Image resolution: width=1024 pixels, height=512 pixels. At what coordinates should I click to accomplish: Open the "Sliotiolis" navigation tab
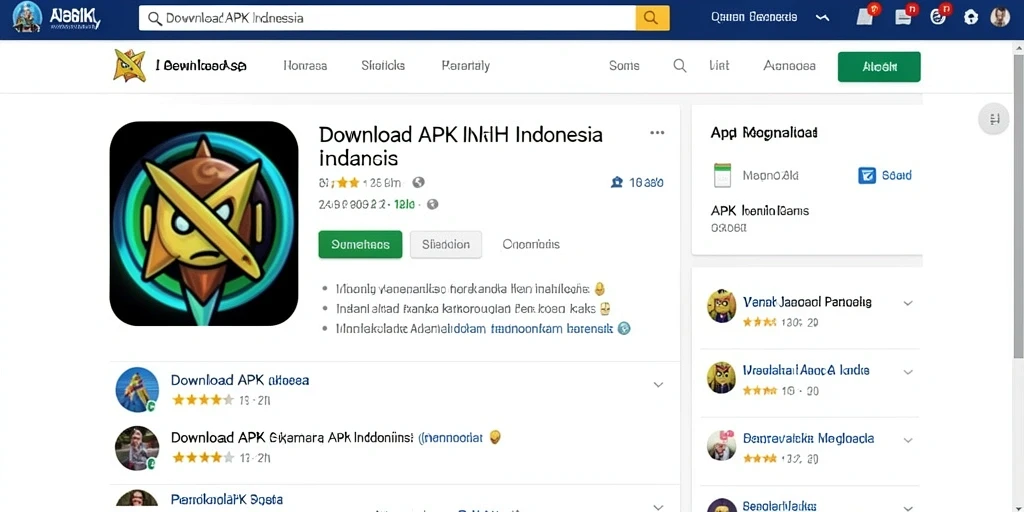(x=383, y=66)
